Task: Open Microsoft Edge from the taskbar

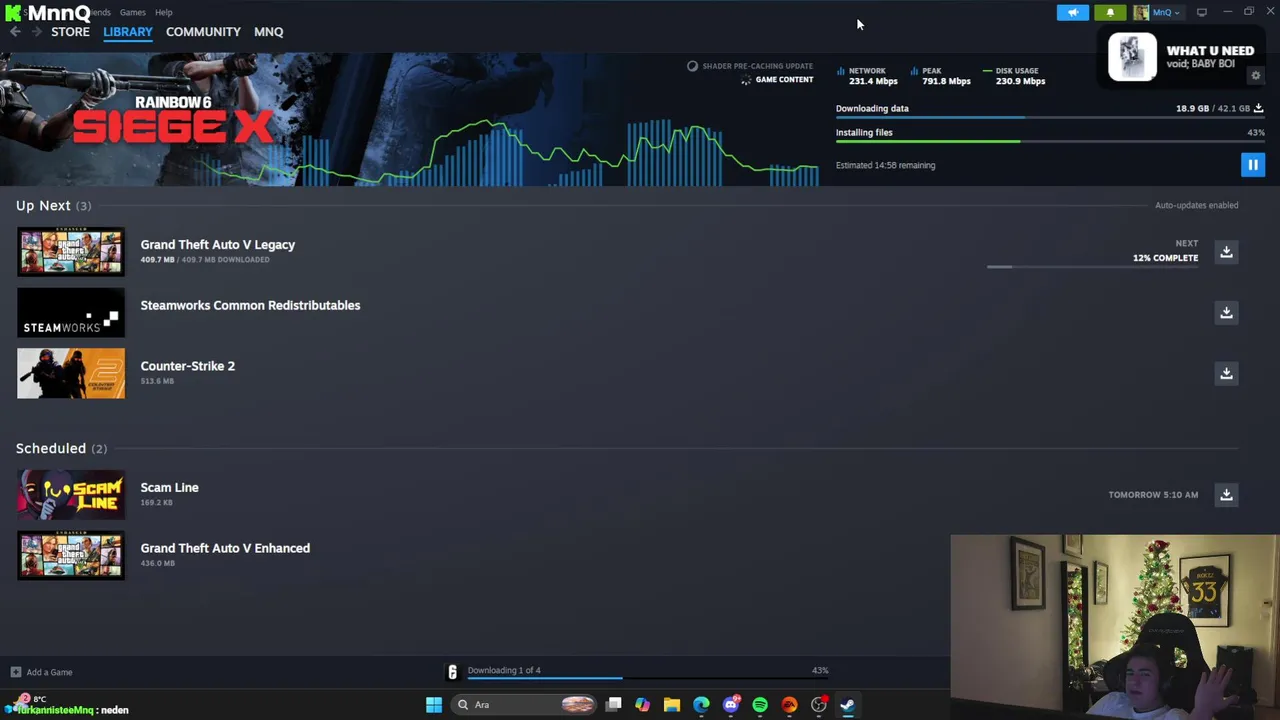Action: 701,705
